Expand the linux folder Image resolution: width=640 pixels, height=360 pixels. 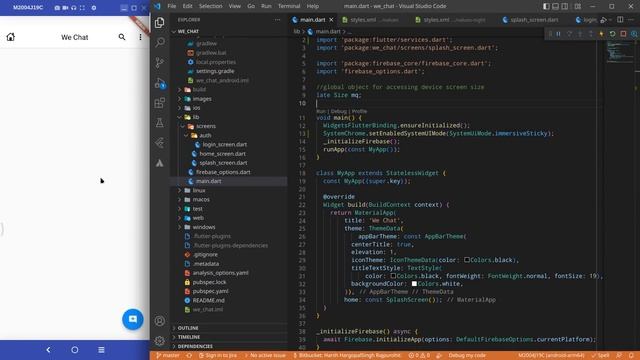[199, 190]
